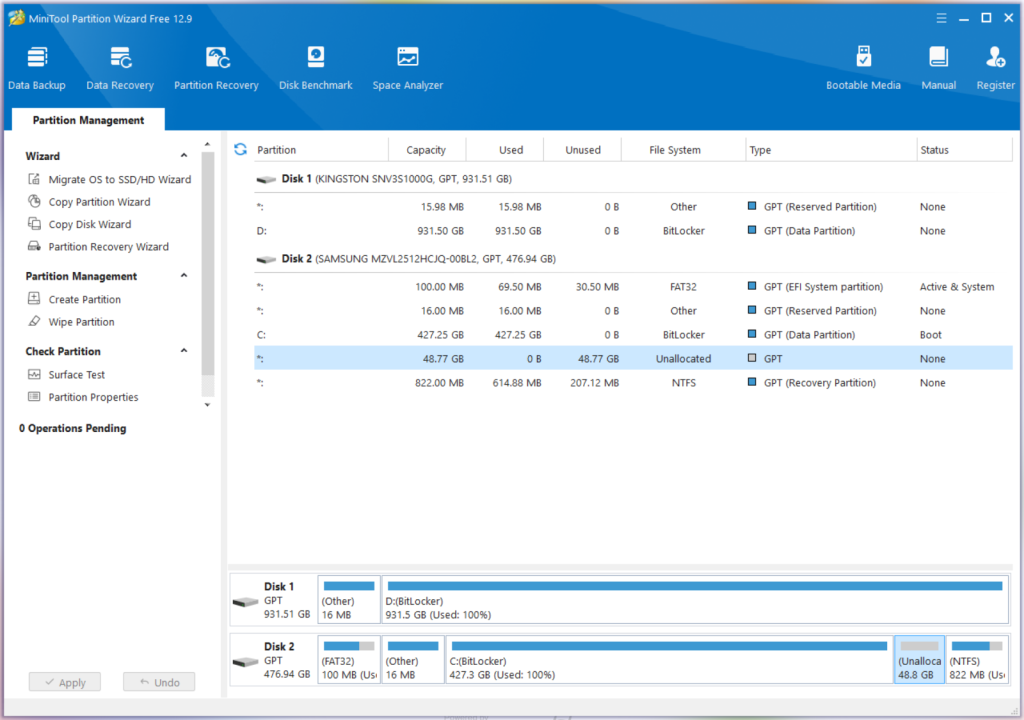Click the Partition Properties icon
This screenshot has height=720, width=1024.
click(34, 397)
